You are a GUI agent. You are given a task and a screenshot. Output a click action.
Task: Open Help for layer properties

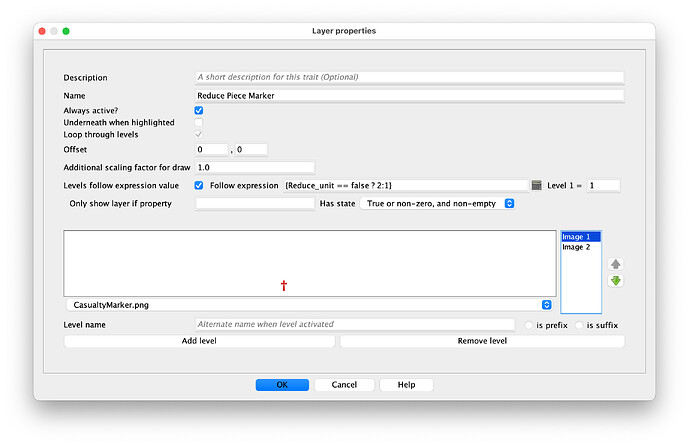(406, 385)
